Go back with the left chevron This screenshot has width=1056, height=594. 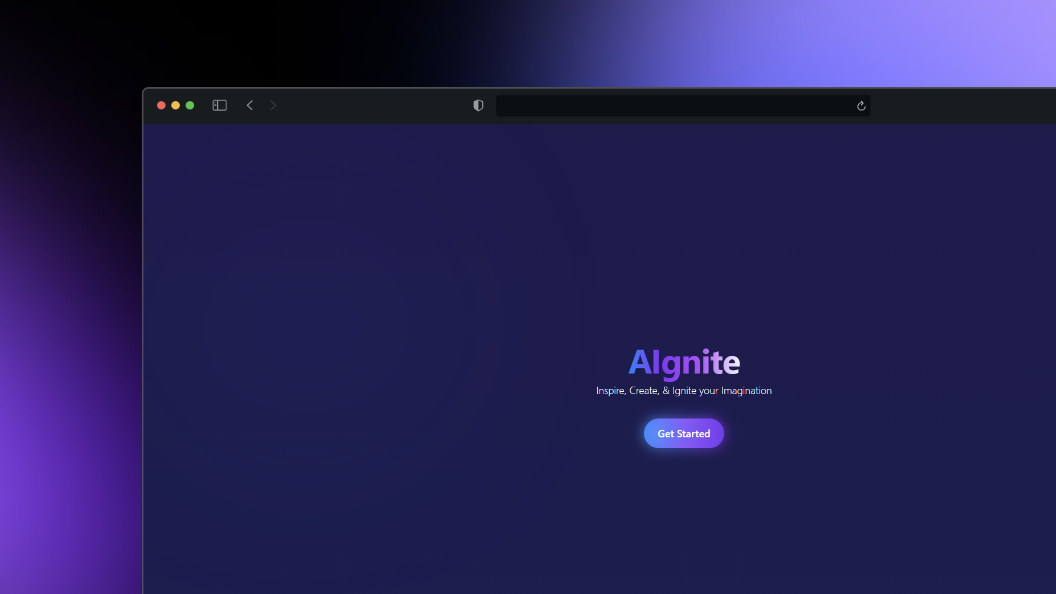point(250,105)
